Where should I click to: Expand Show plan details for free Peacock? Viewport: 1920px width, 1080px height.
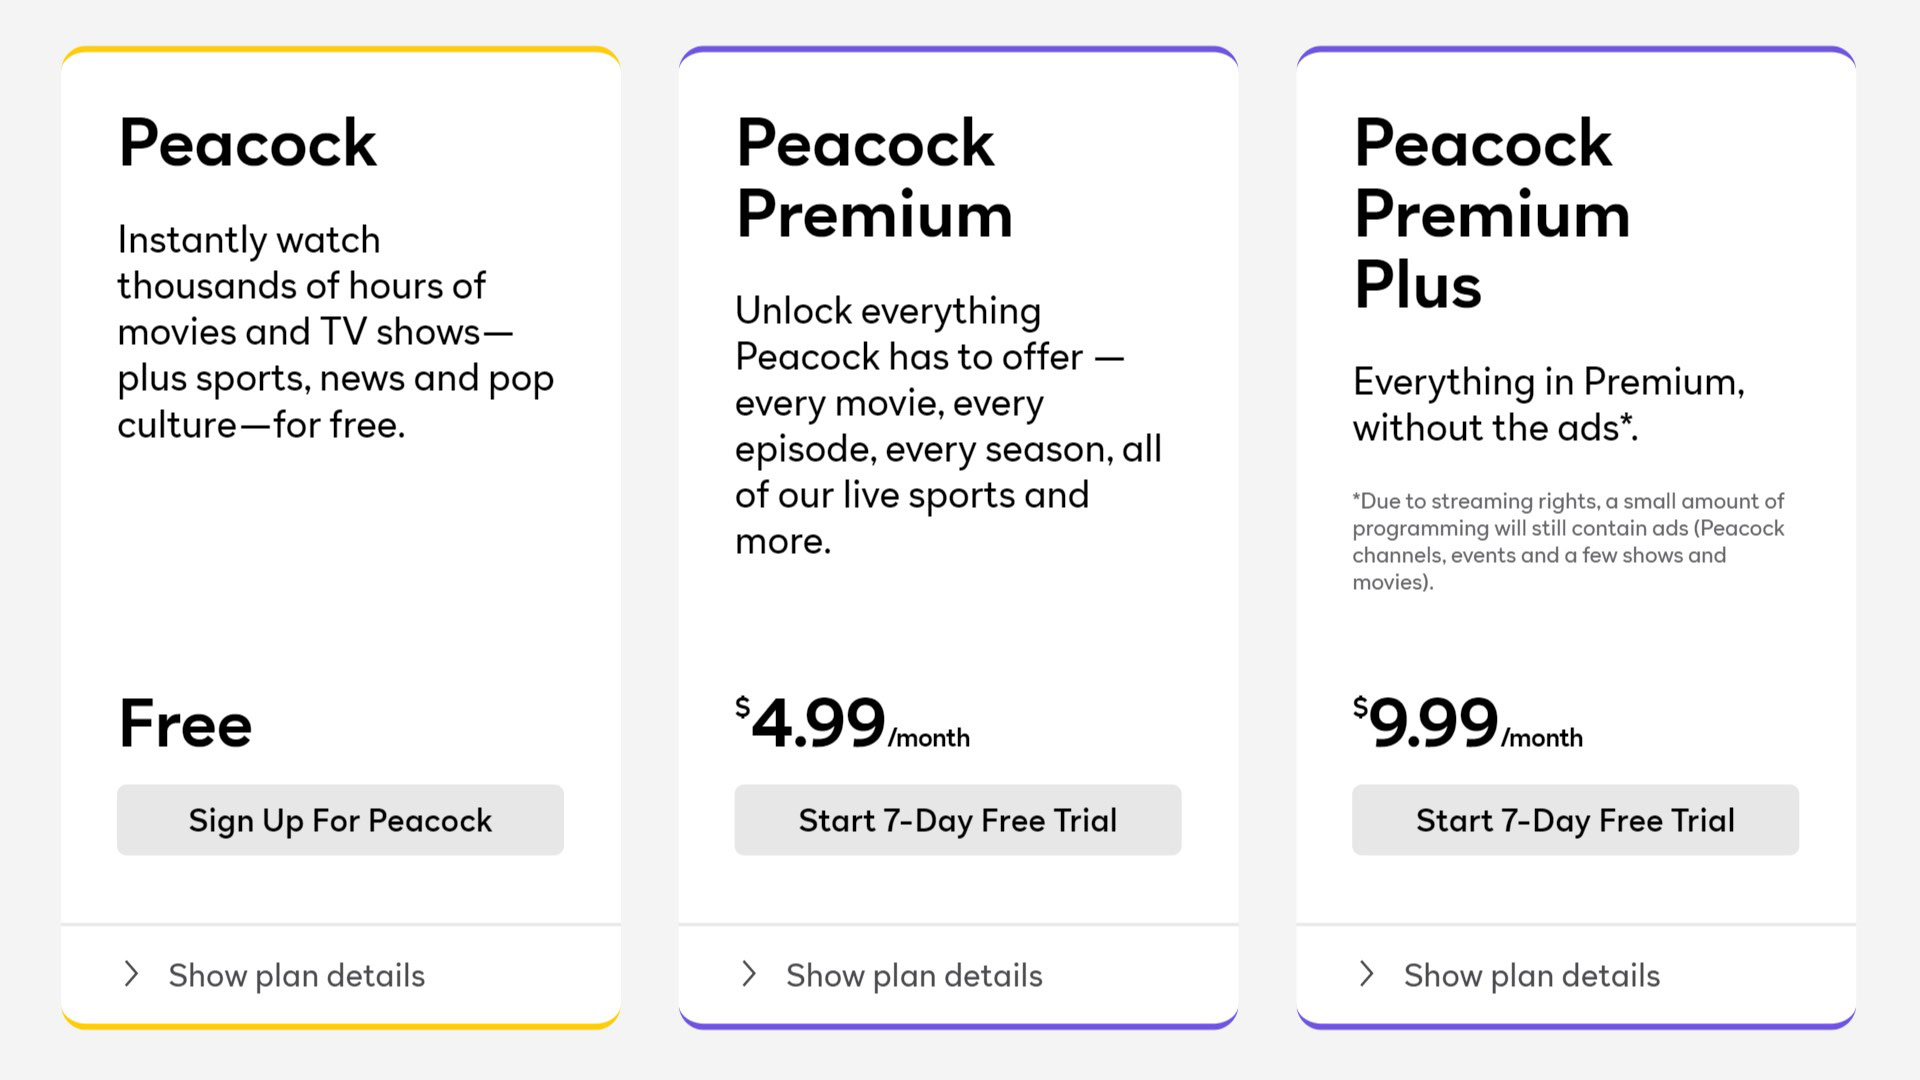click(x=296, y=975)
